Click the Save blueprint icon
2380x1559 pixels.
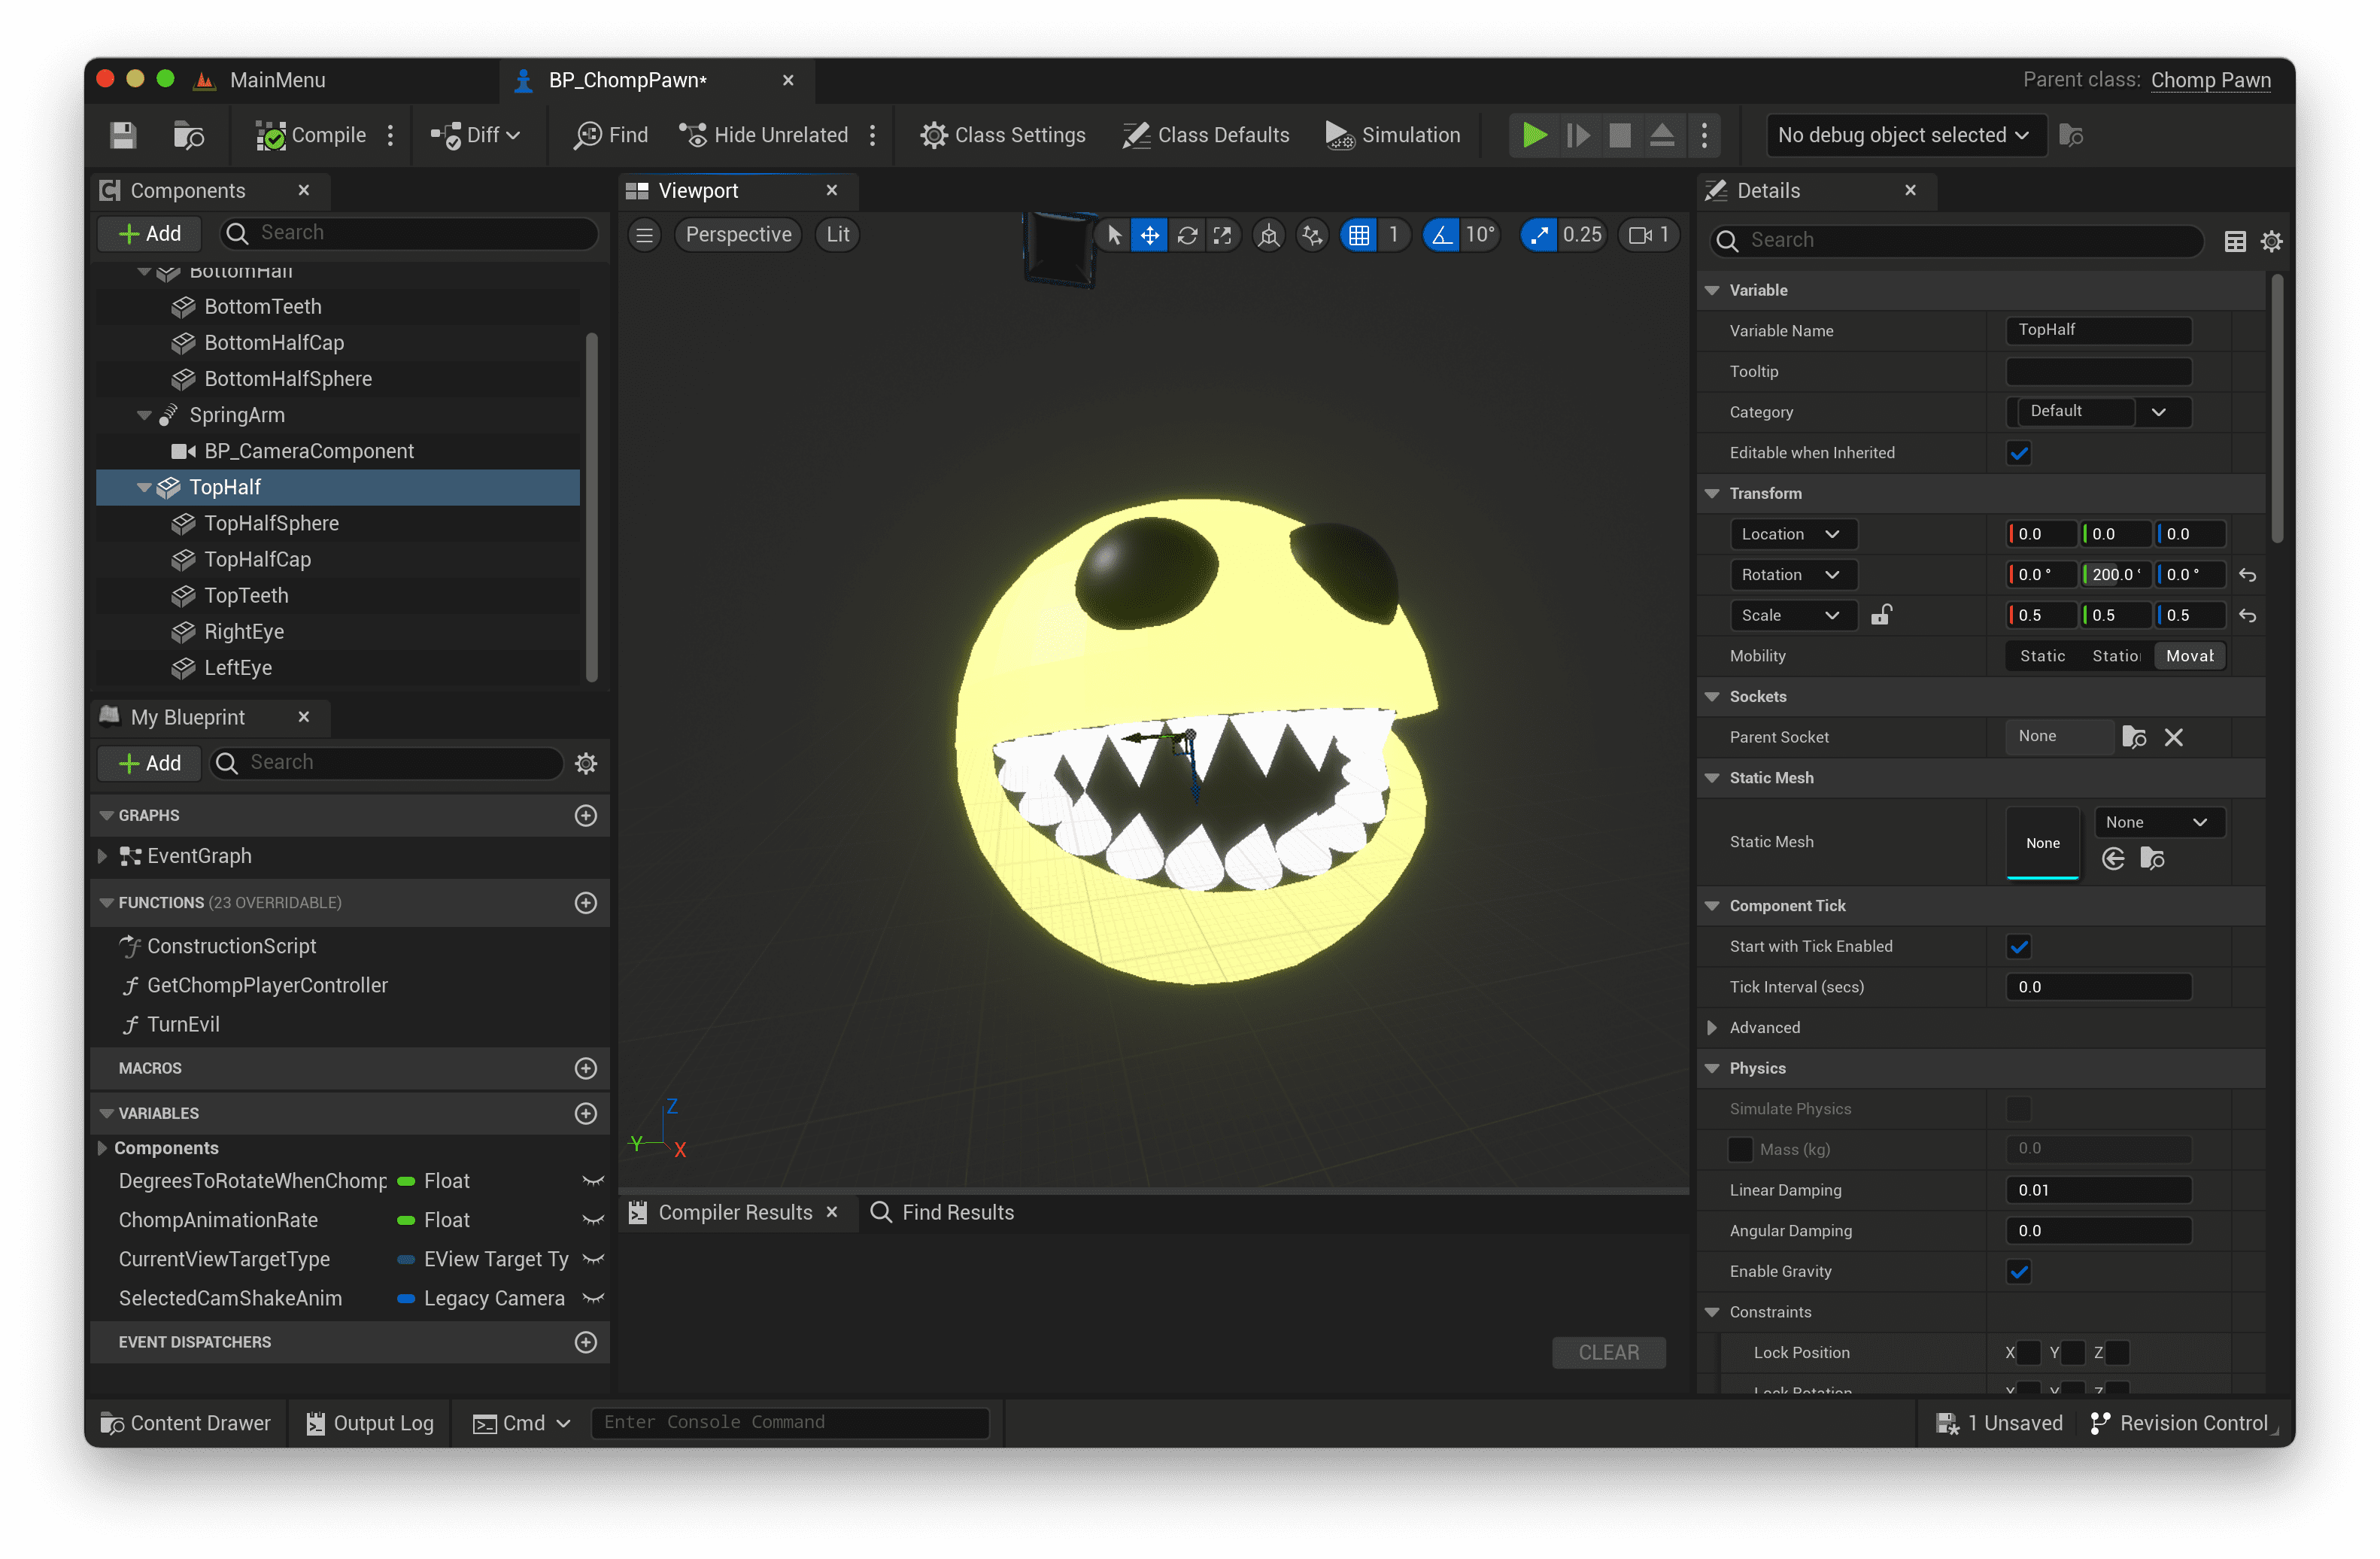pos(123,135)
